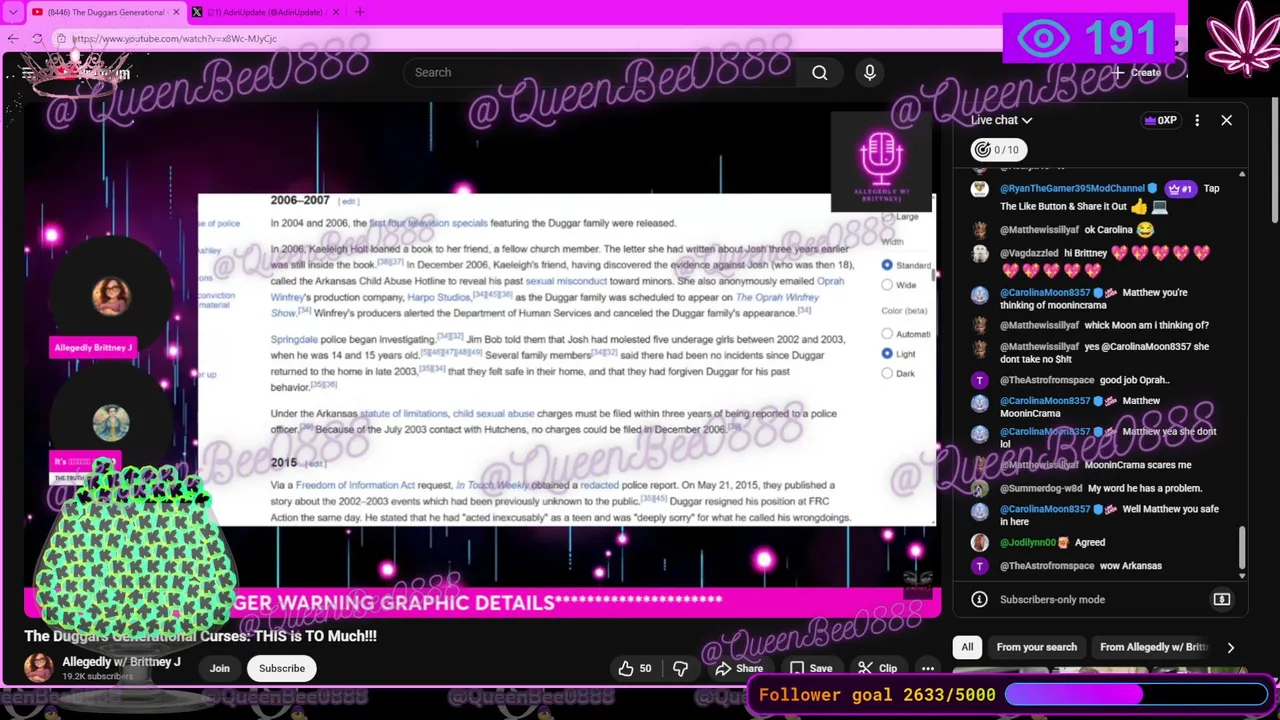Open live chat more options menu
Viewport: 1280px width, 720px height.
(x=1197, y=120)
